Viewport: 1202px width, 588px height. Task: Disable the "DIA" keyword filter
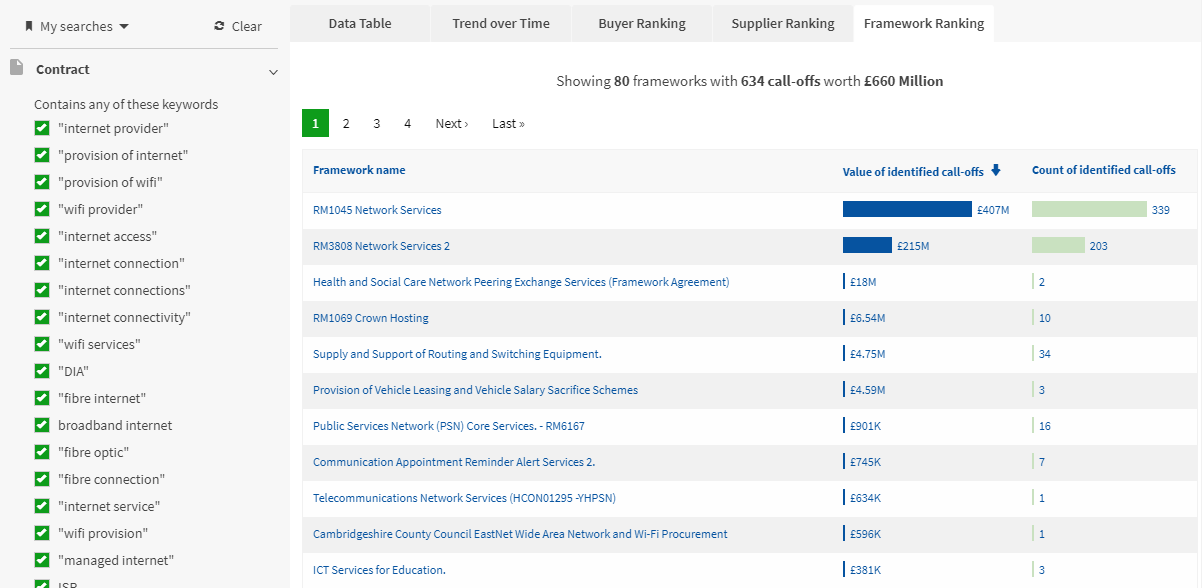(42, 371)
